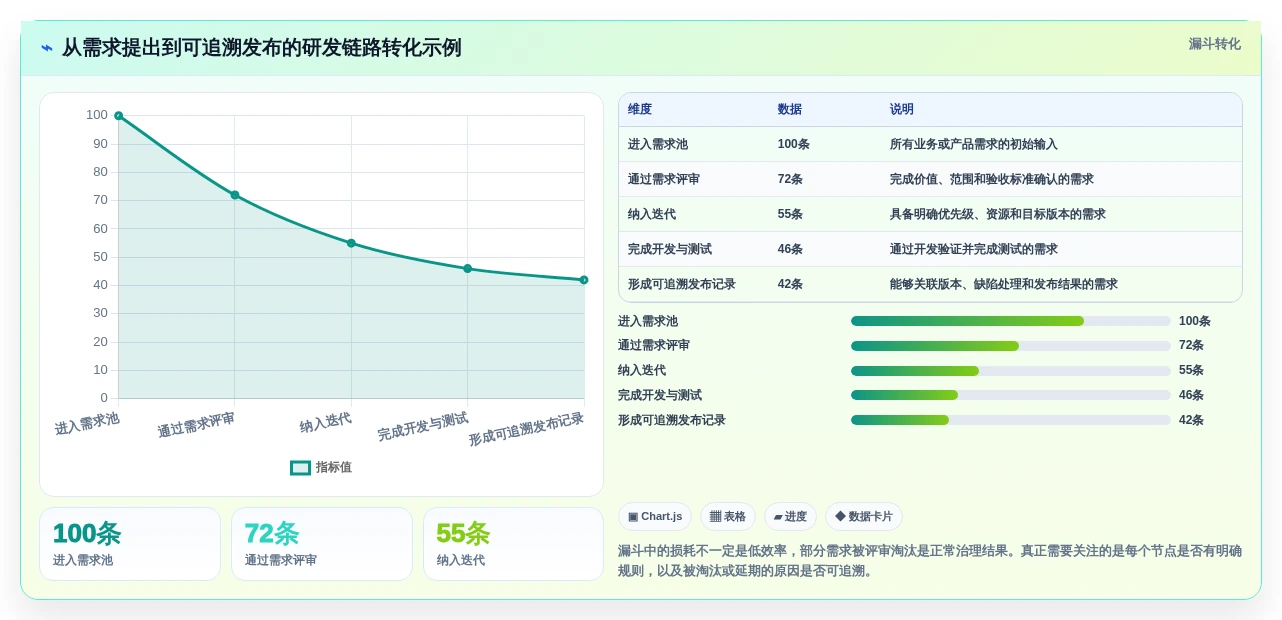Viewport: 1282px width, 620px height.
Task: Click the 纳入迭代 progress bar
Action: [x=1011, y=370]
